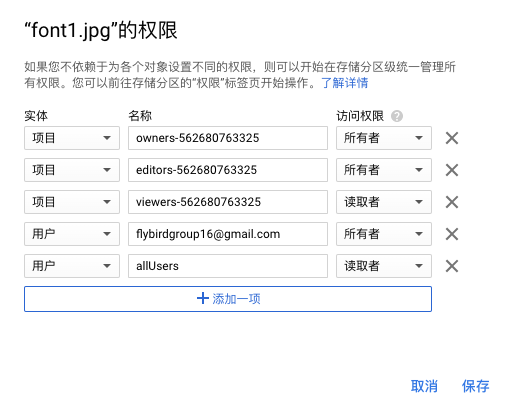Click the owners-562680763325 name field
The width and height of the screenshot is (512, 411).
[228, 138]
